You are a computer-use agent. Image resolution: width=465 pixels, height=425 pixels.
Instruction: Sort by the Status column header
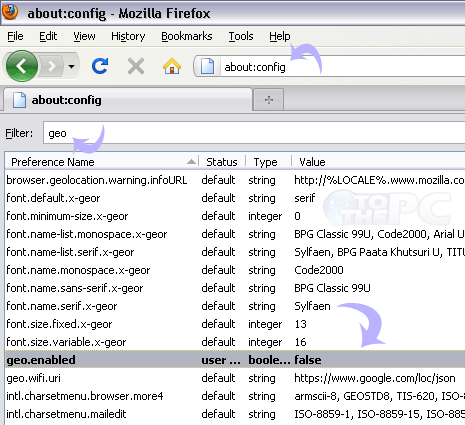click(x=222, y=162)
